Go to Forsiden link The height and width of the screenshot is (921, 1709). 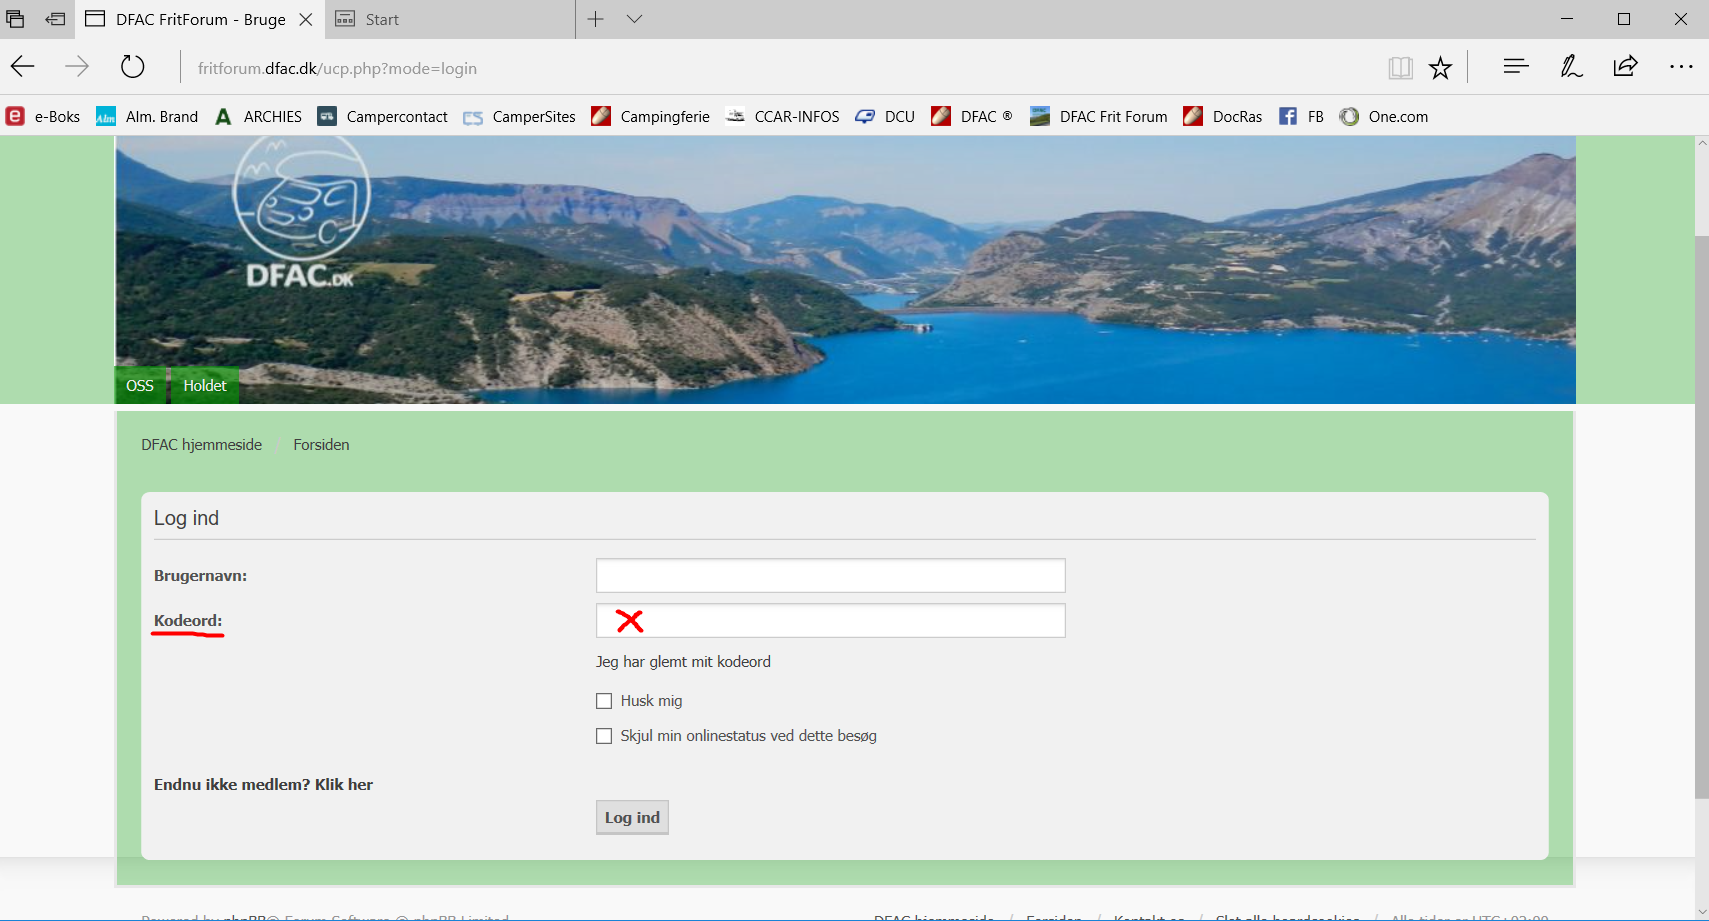point(321,445)
